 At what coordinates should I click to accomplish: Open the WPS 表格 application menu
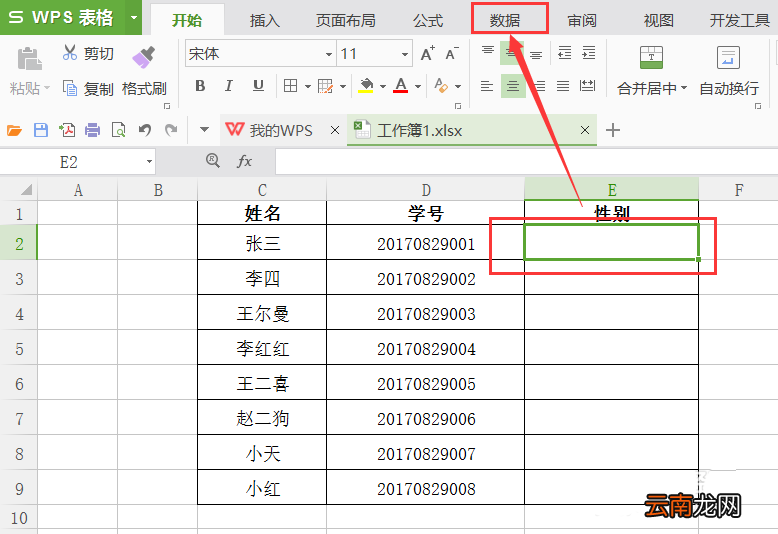click(71, 17)
